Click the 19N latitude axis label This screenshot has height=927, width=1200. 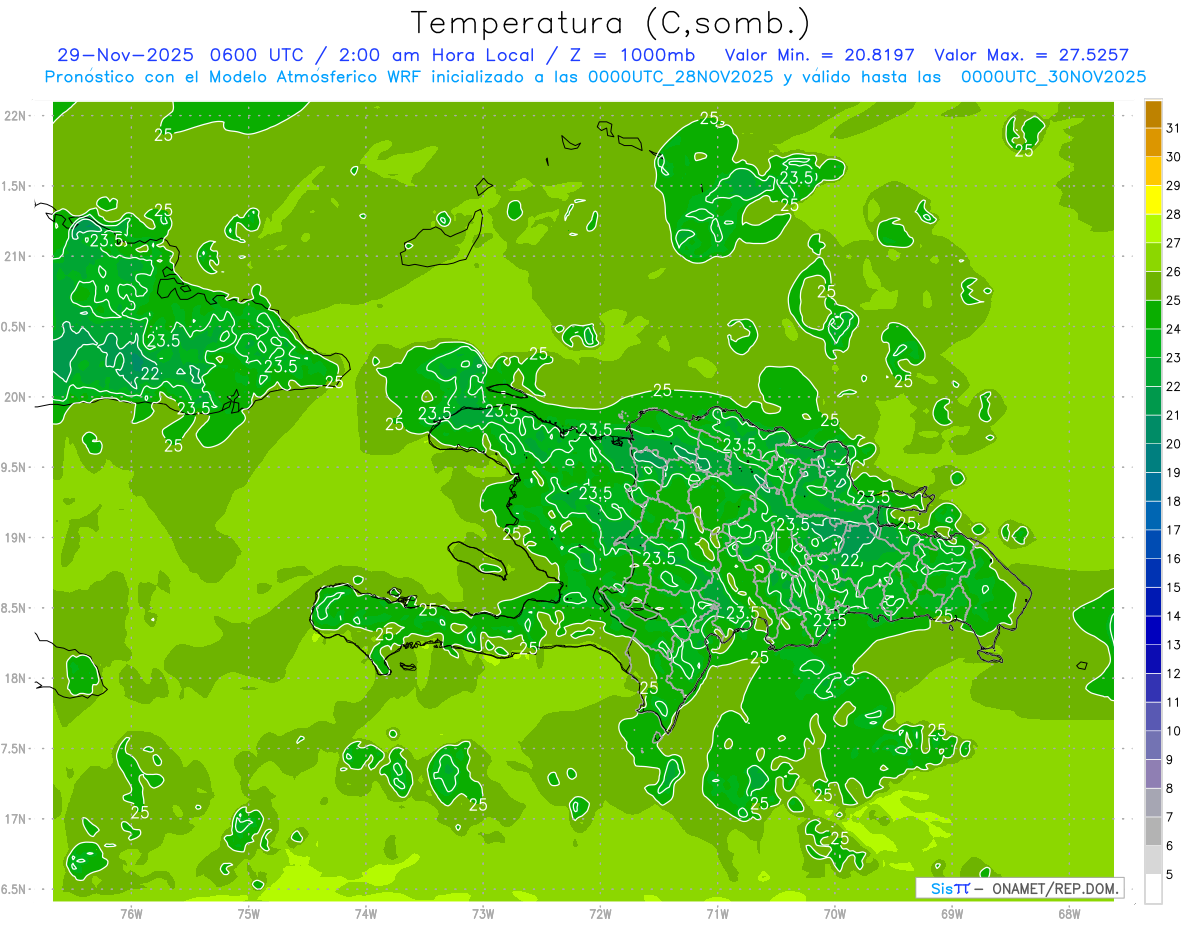(15, 538)
